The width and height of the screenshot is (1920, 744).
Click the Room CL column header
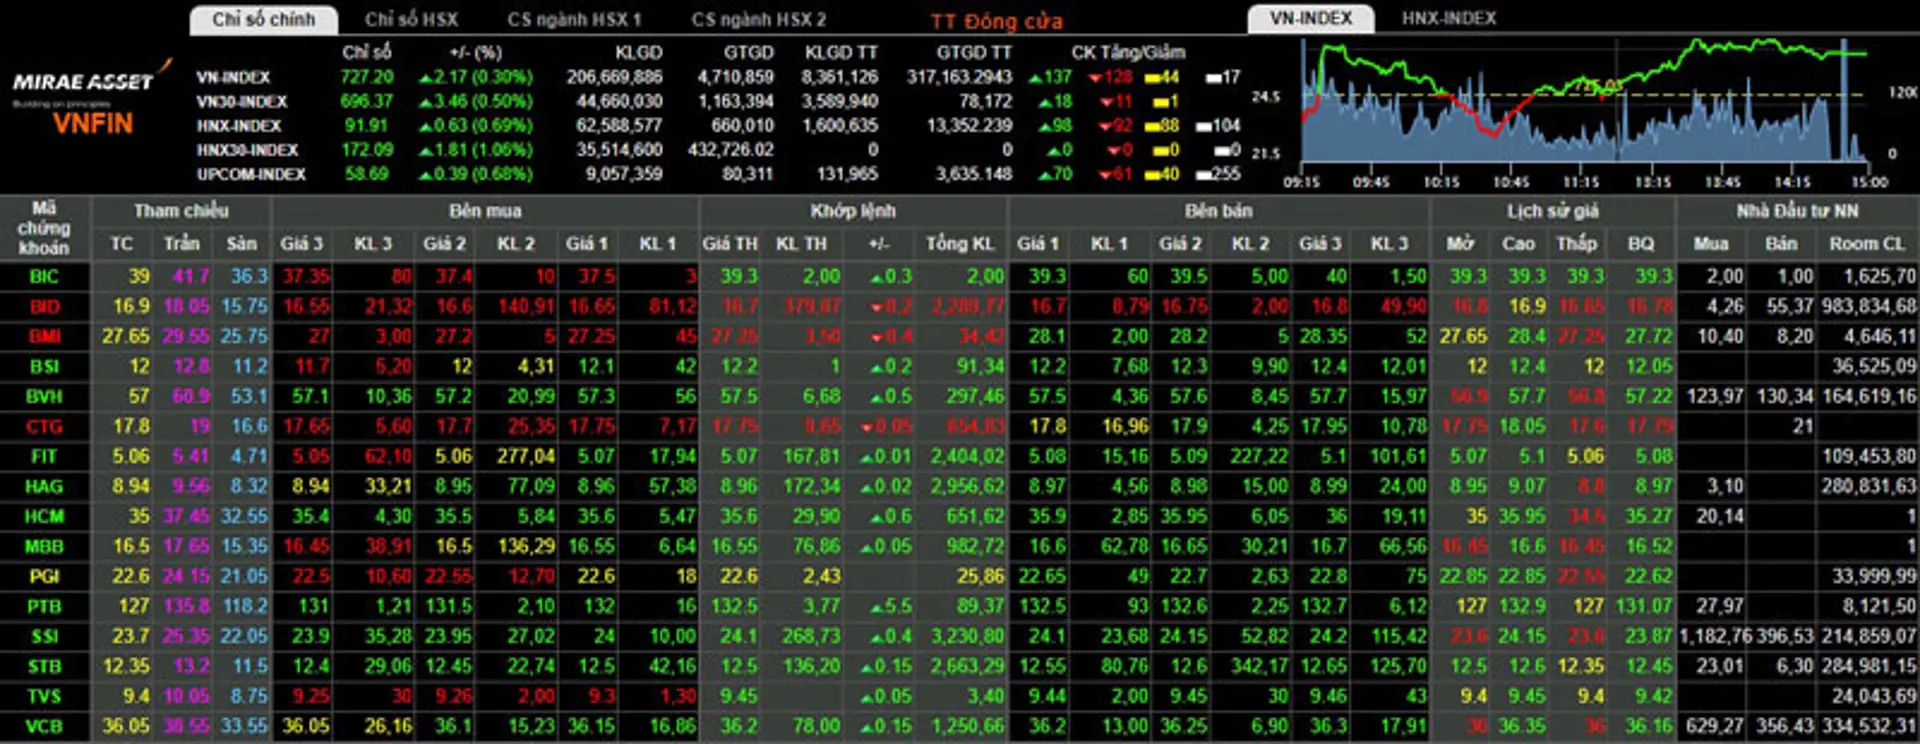point(1866,243)
